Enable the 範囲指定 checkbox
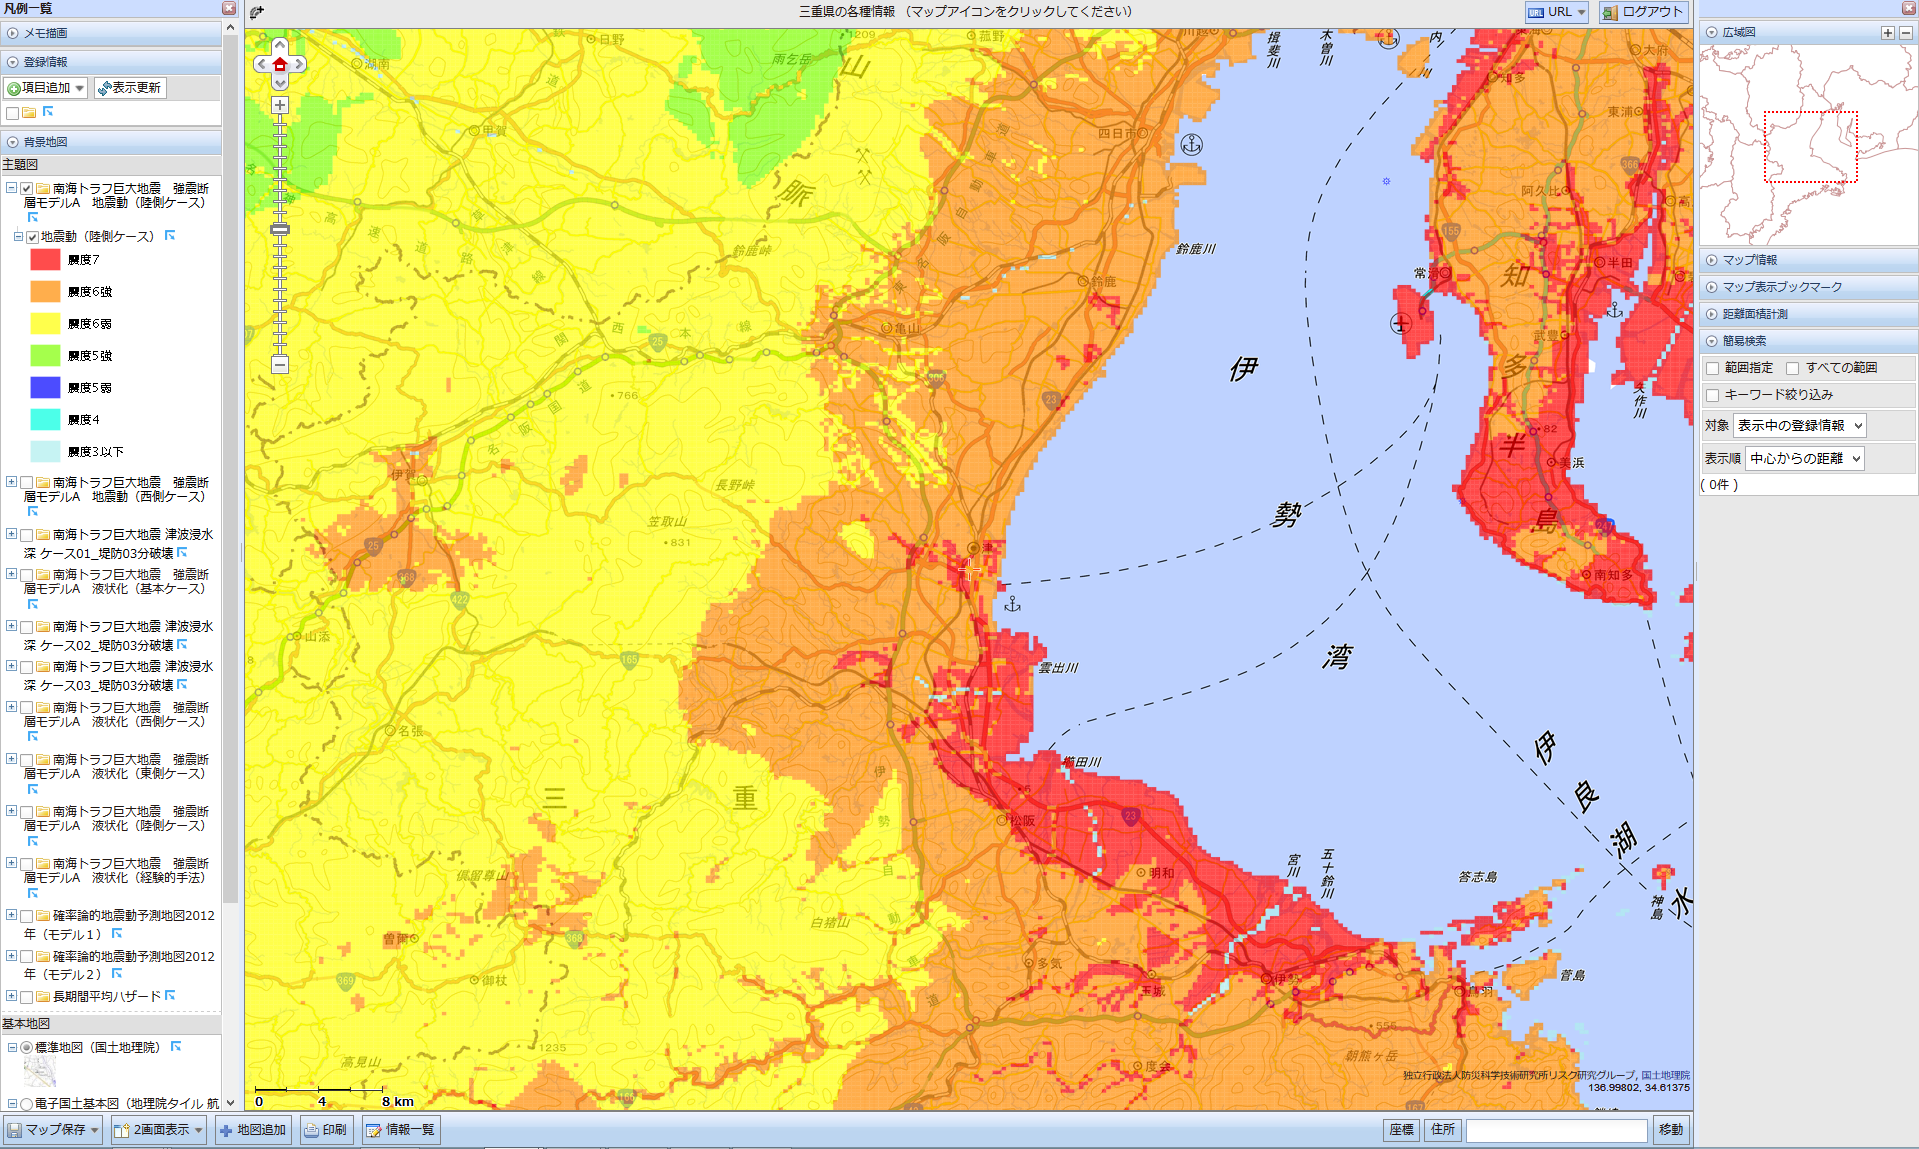This screenshot has width=1919, height=1149. (1712, 369)
